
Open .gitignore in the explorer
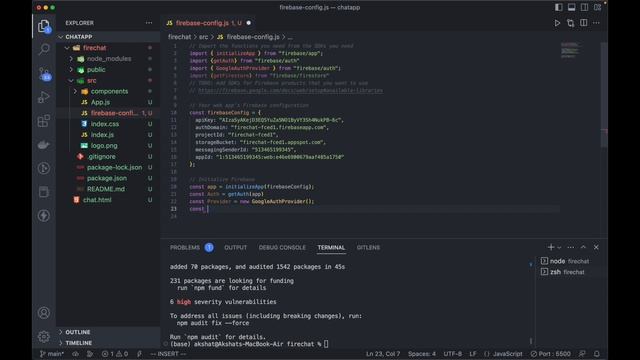tap(109, 156)
